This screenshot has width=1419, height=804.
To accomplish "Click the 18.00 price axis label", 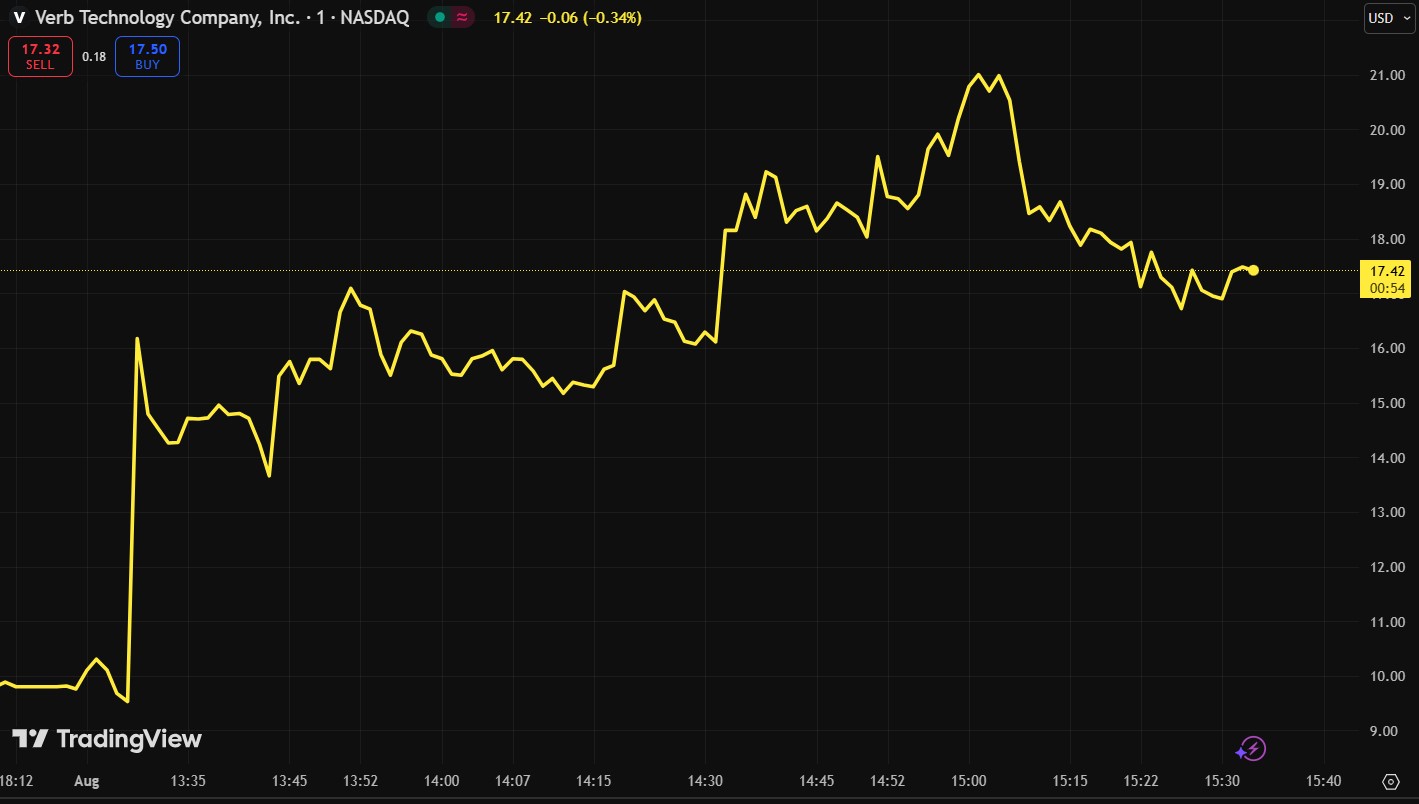I will click(1387, 240).
